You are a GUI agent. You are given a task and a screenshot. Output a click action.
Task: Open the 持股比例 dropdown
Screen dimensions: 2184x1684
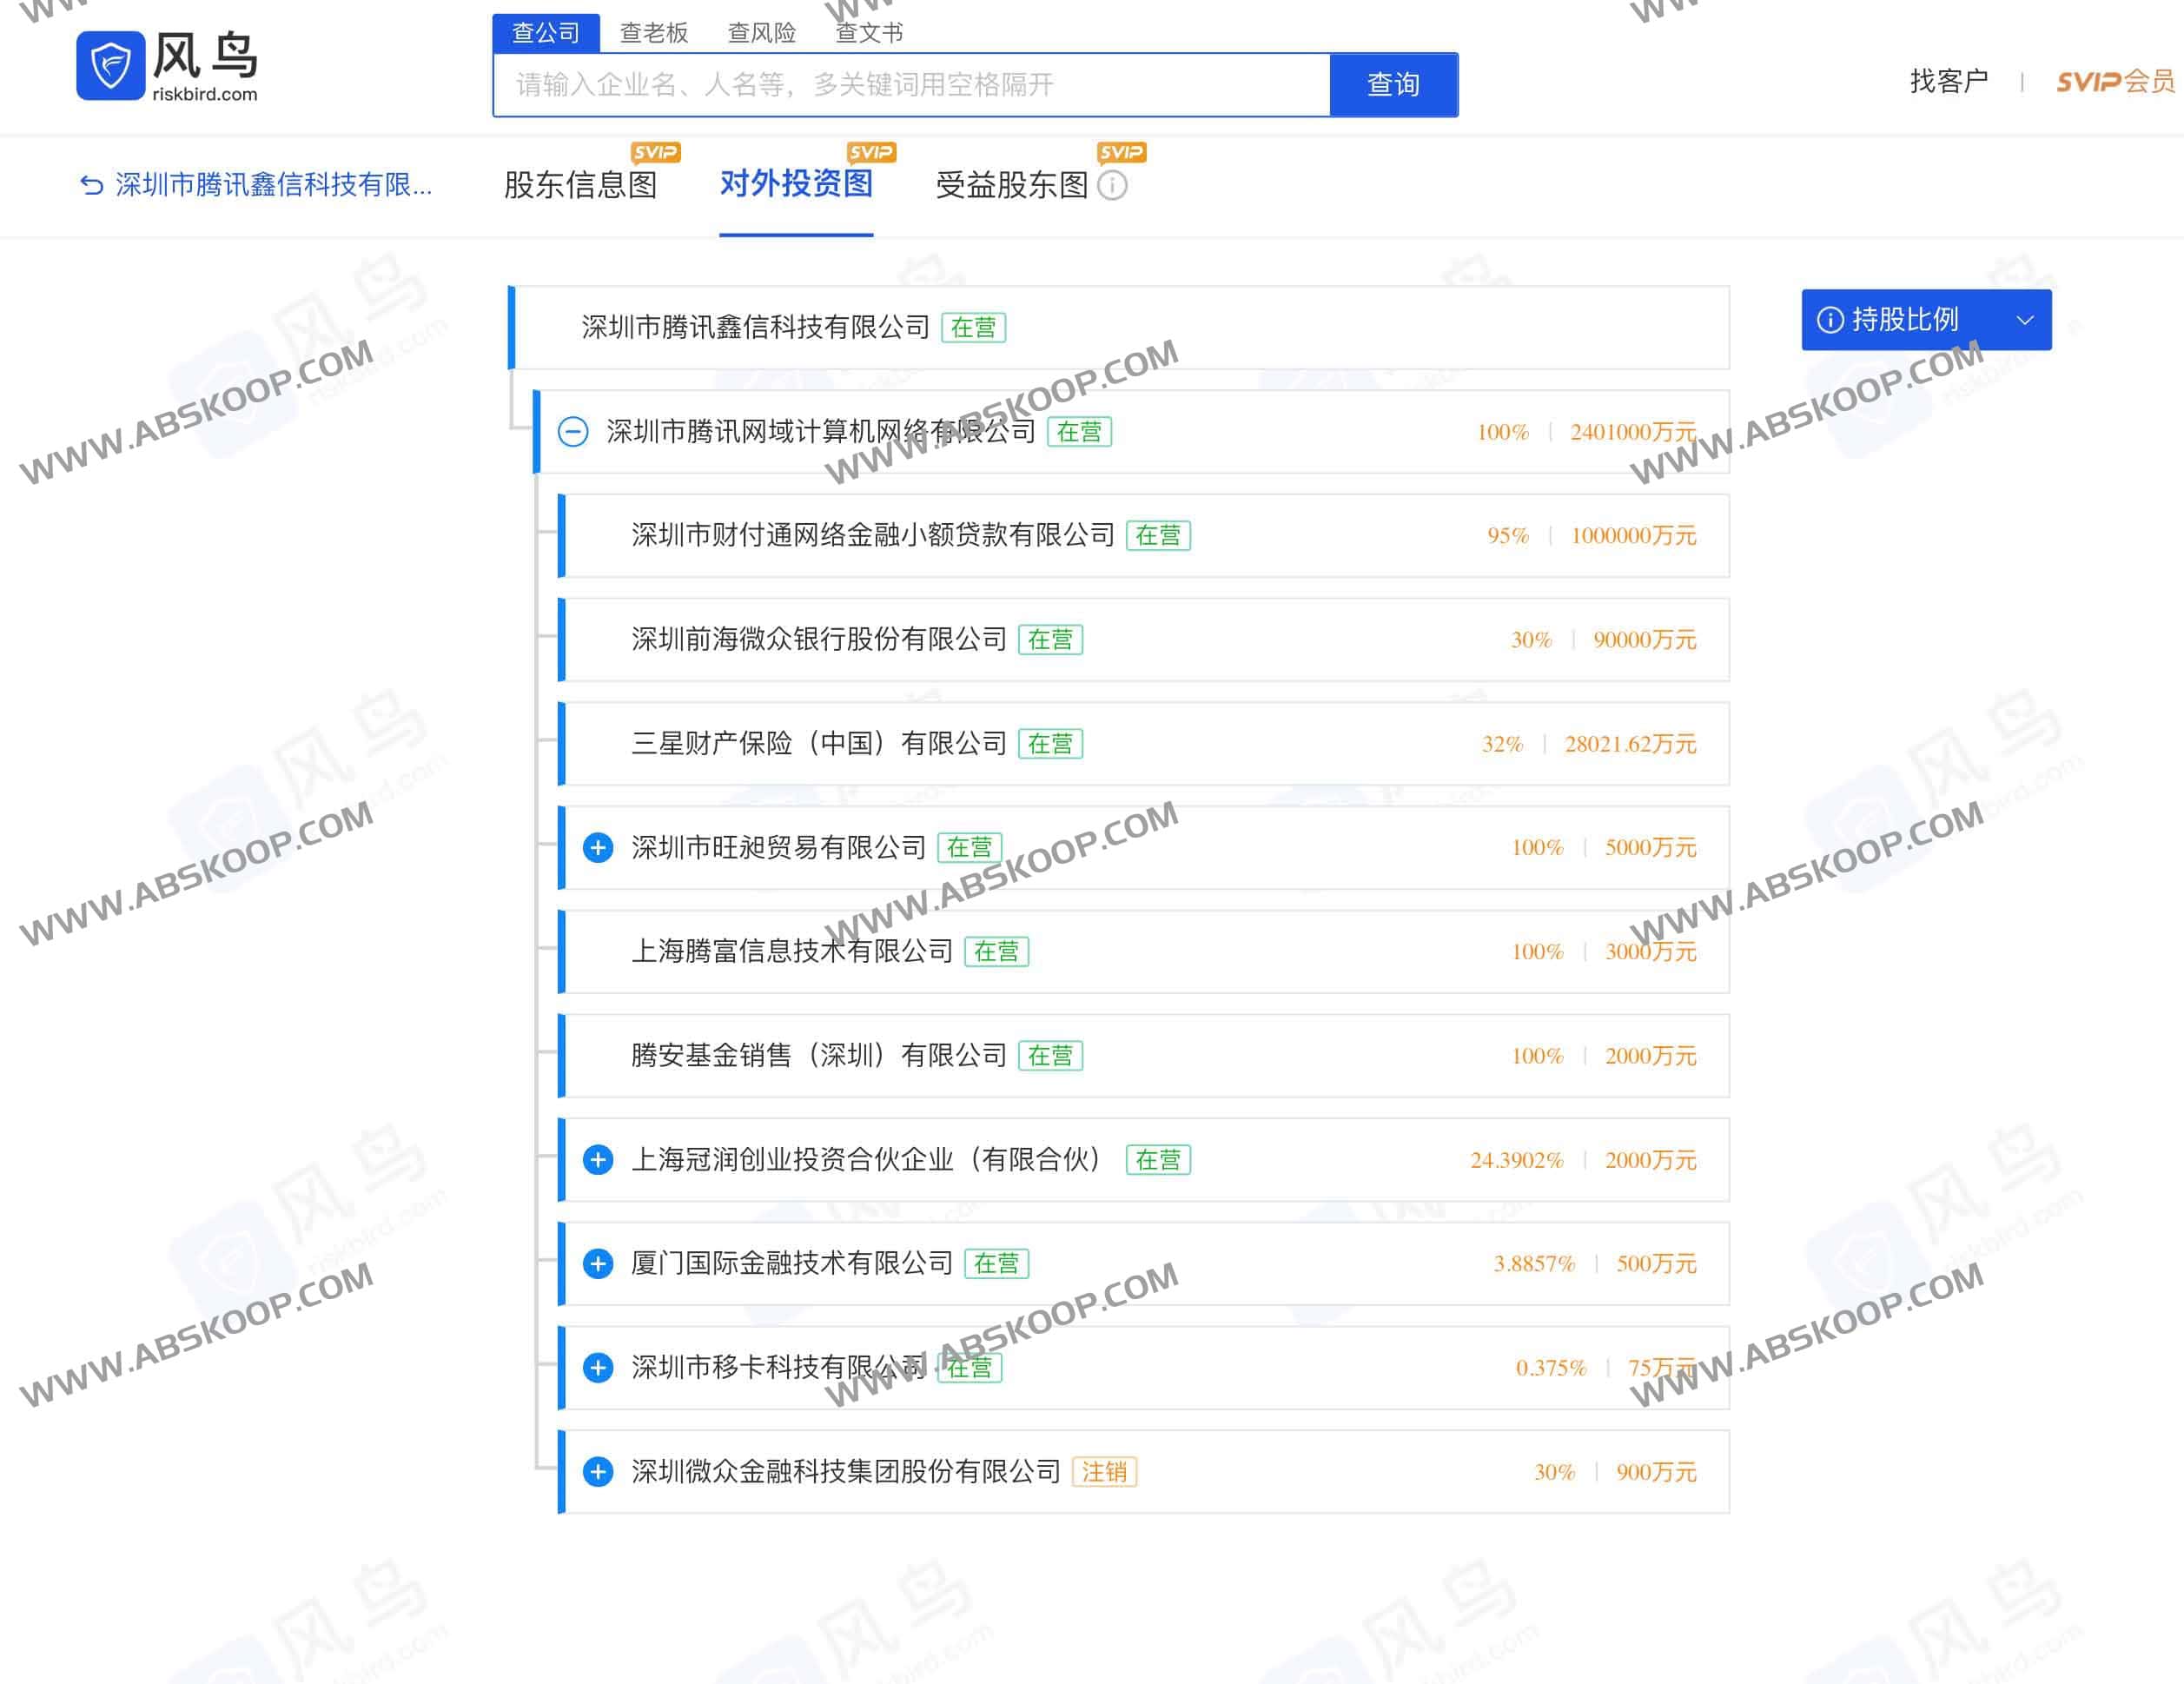point(2025,320)
